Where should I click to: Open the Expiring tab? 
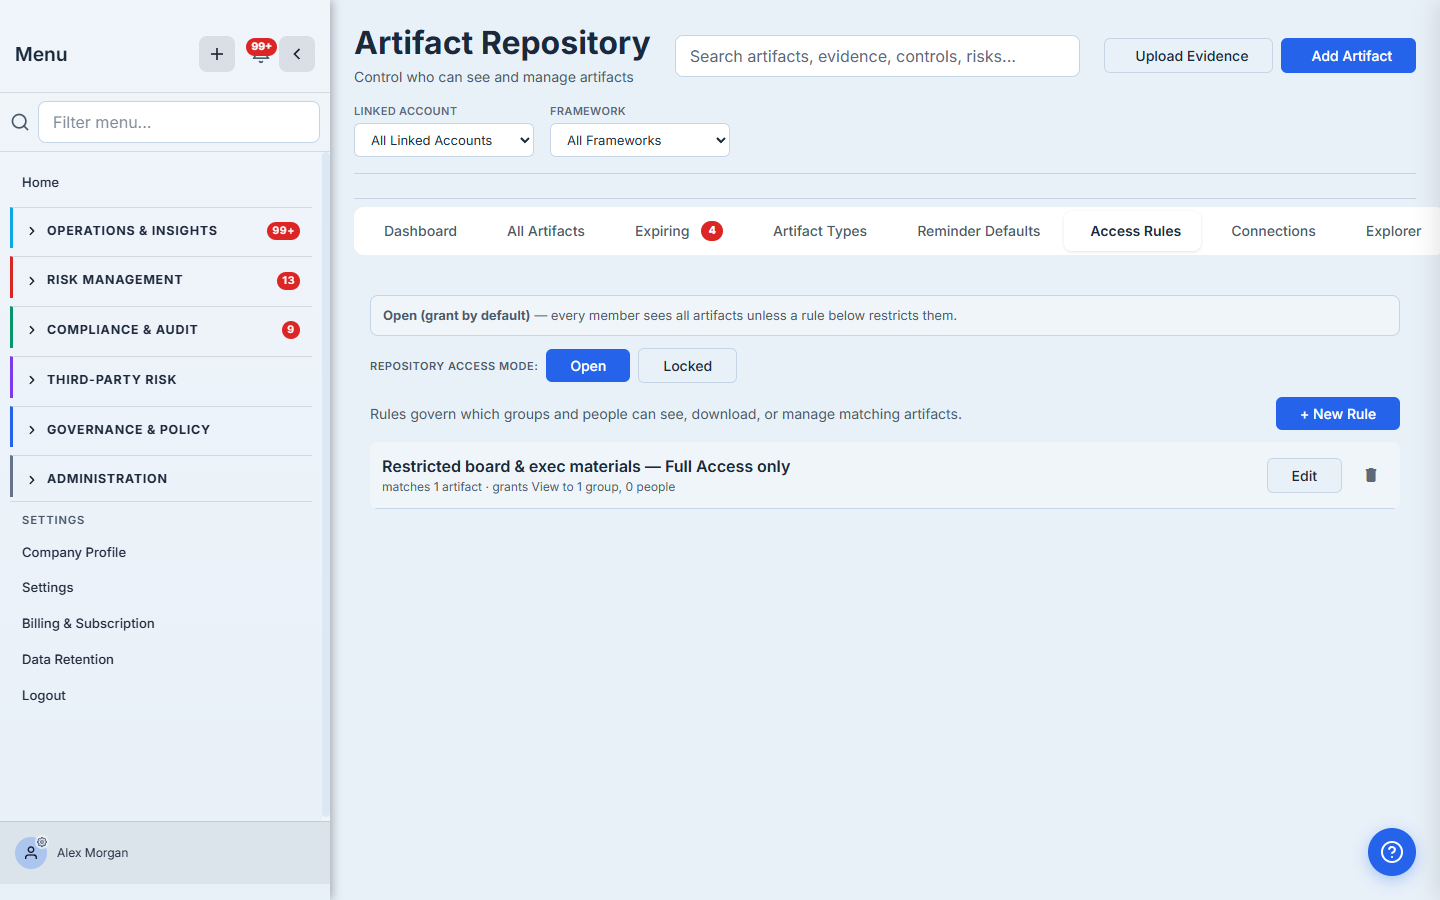[x=678, y=231]
